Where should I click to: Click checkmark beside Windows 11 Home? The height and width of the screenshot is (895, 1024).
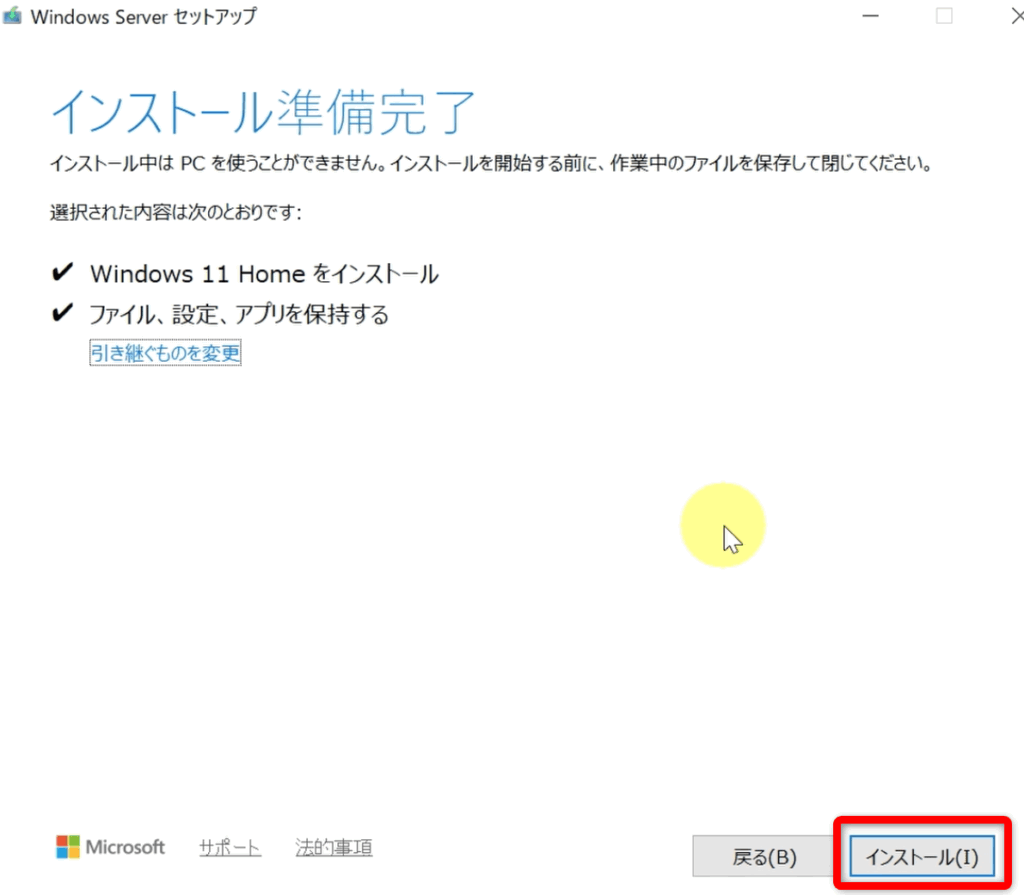62,273
